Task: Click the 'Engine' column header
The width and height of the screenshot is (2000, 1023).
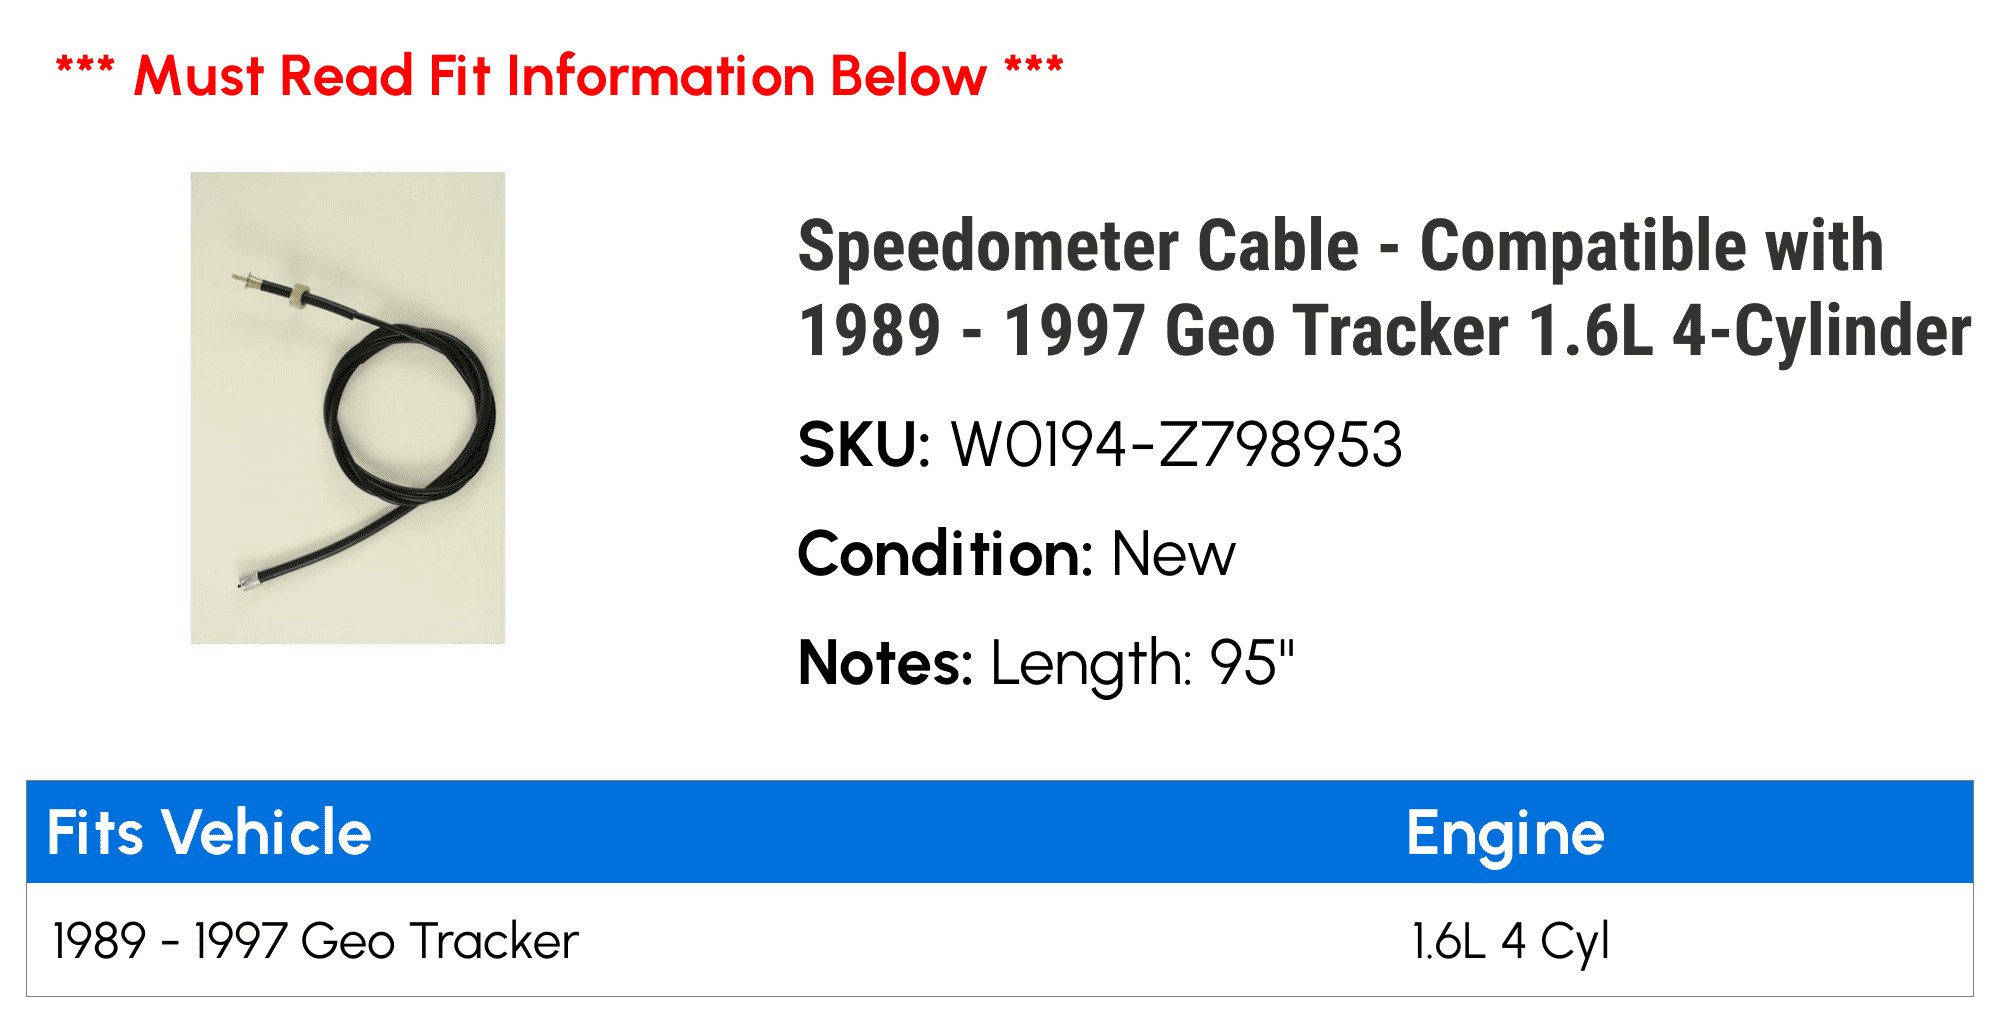Action: click(x=1505, y=835)
